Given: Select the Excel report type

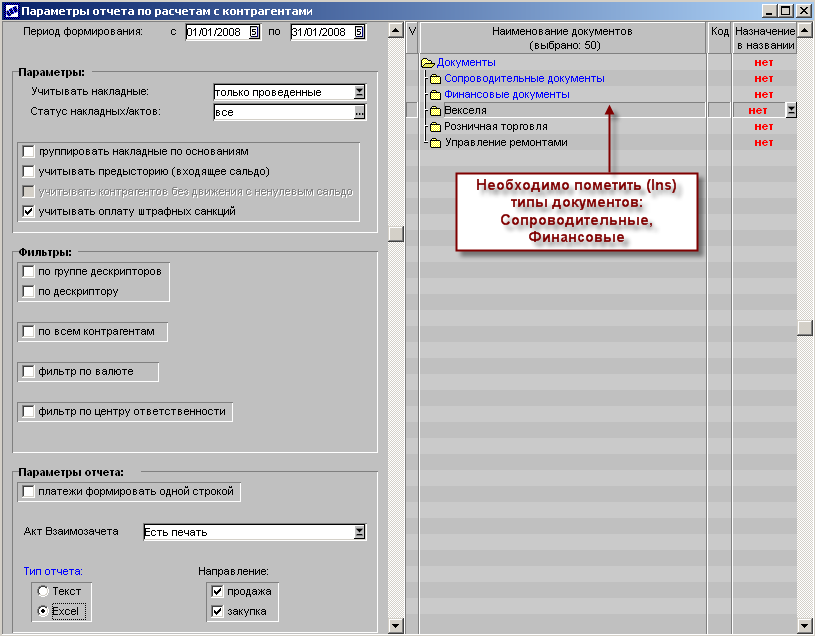Looking at the screenshot, I should click(x=43, y=611).
